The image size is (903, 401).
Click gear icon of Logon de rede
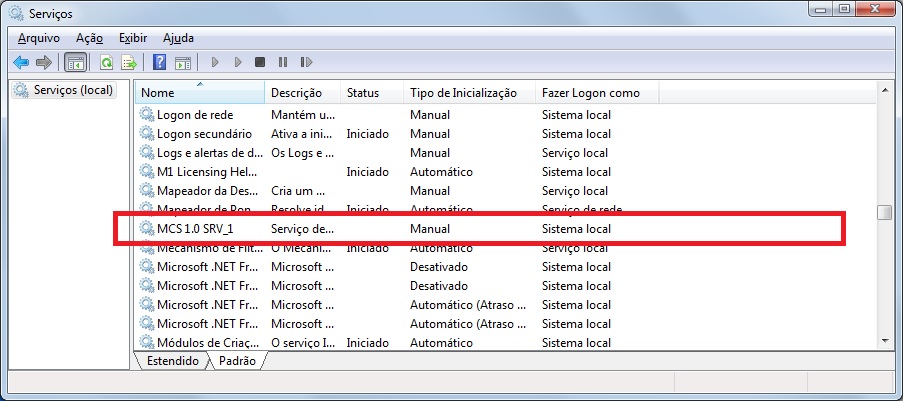pos(147,115)
